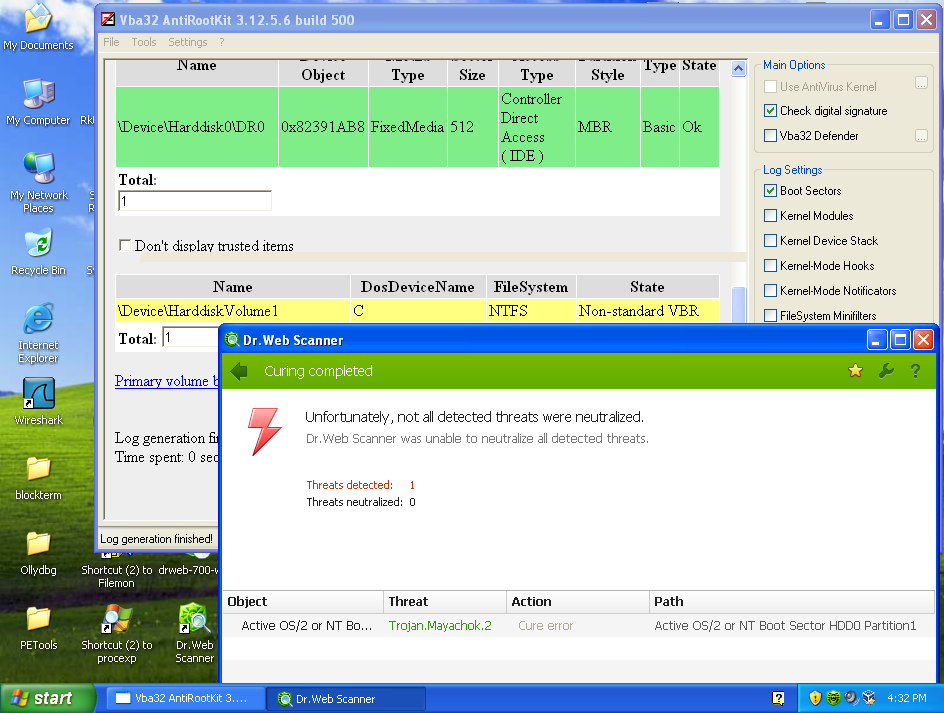Viewport: 944px width, 713px height.
Task: Open My Documents desktop icon
Action: (38, 27)
